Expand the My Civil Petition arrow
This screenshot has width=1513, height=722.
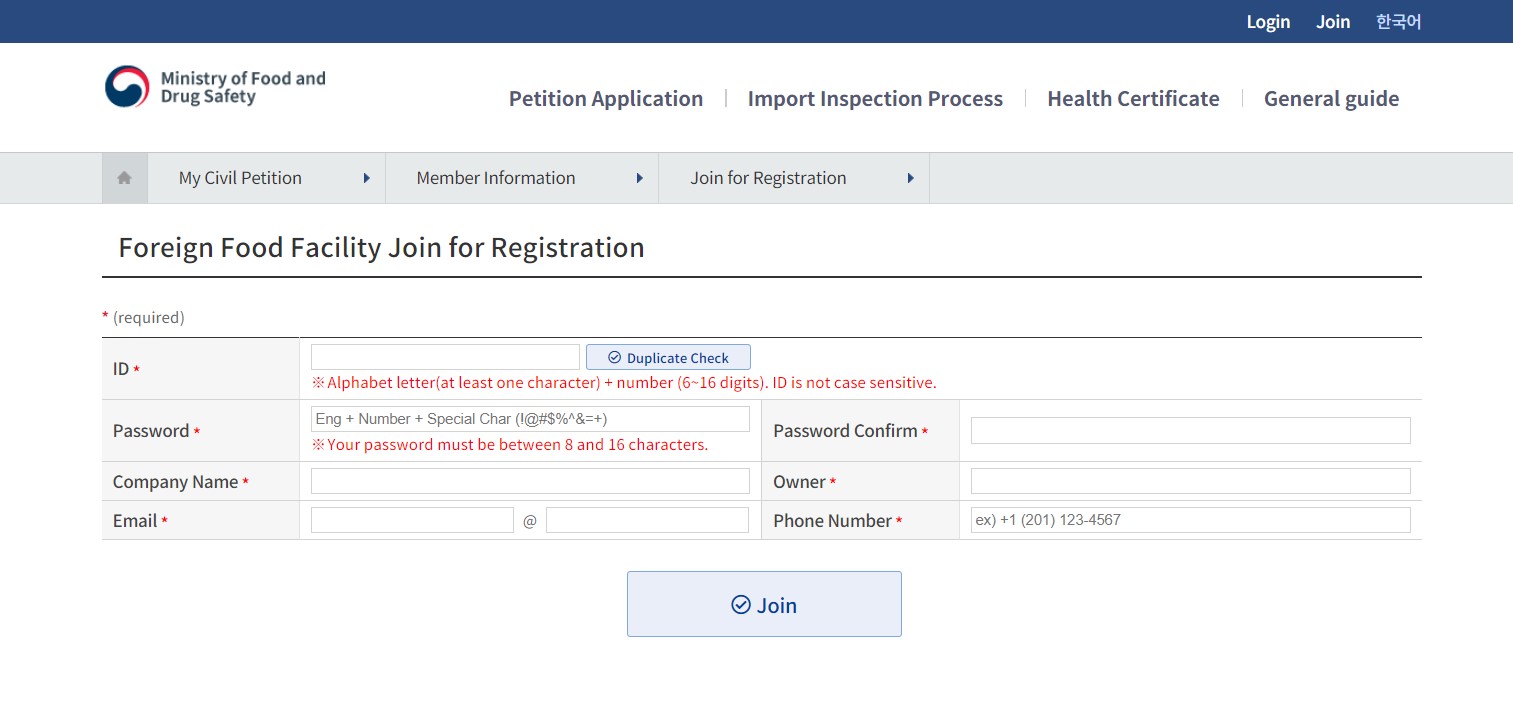tap(366, 178)
